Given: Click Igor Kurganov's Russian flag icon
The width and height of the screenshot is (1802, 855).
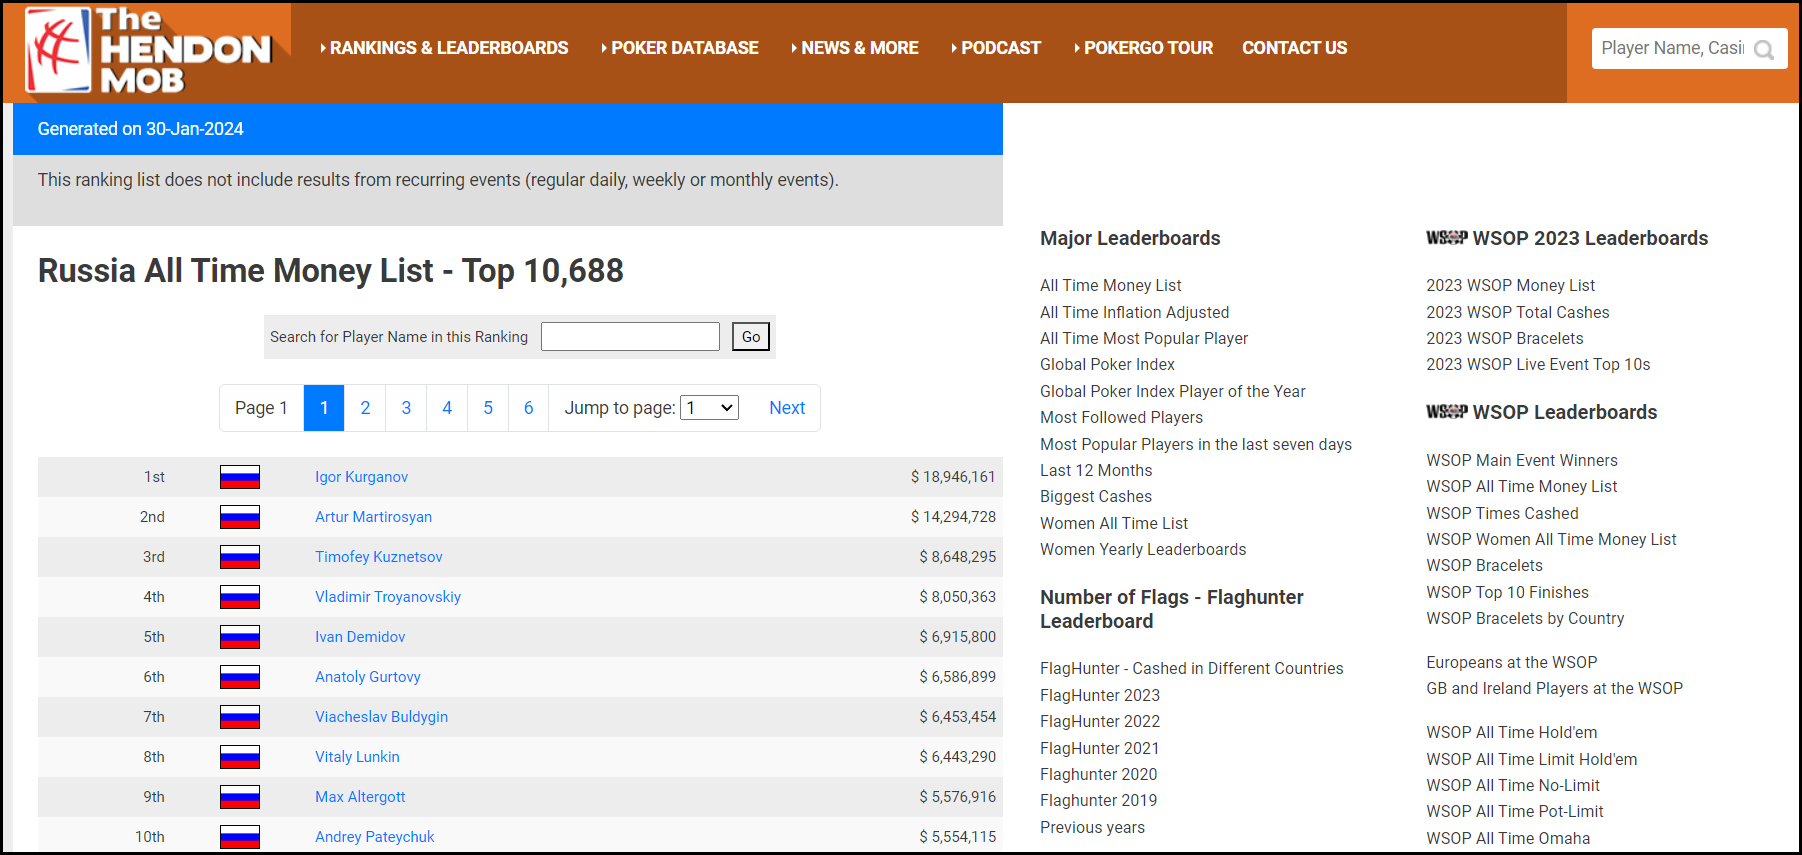Looking at the screenshot, I should pos(240,477).
